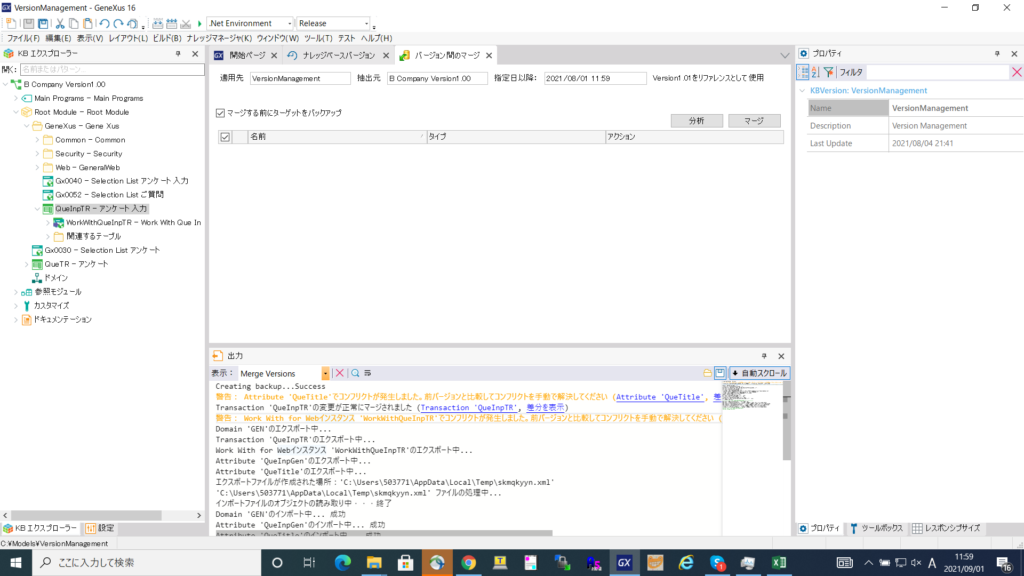
Task: Click the save output icon beside auto scroll
Action: tap(720, 373)
